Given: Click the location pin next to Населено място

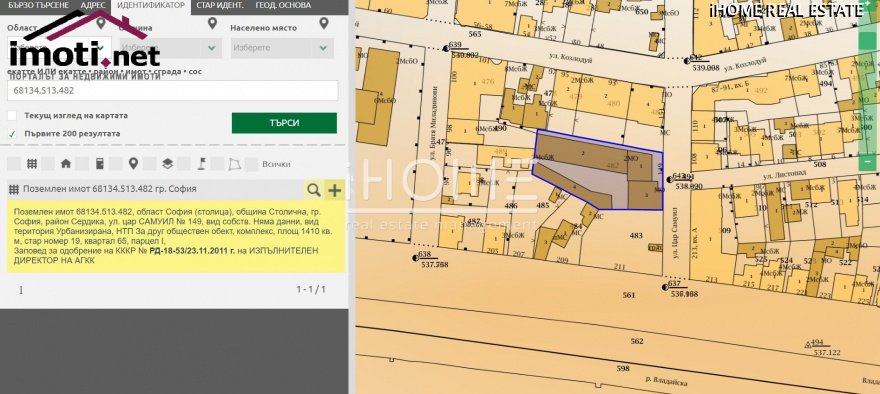Looking at the screenshot, I should [324, 23].
